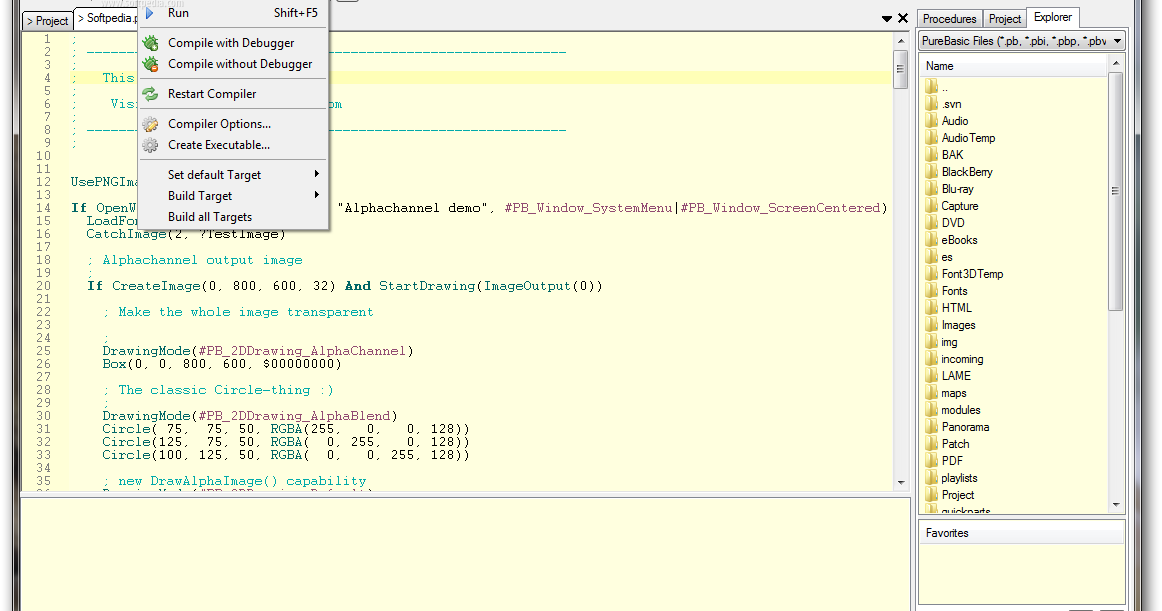Click the editor scrollbar up arrow
Screen dimensions: 1162x611
pyautogui.click(x=901, y=41)
